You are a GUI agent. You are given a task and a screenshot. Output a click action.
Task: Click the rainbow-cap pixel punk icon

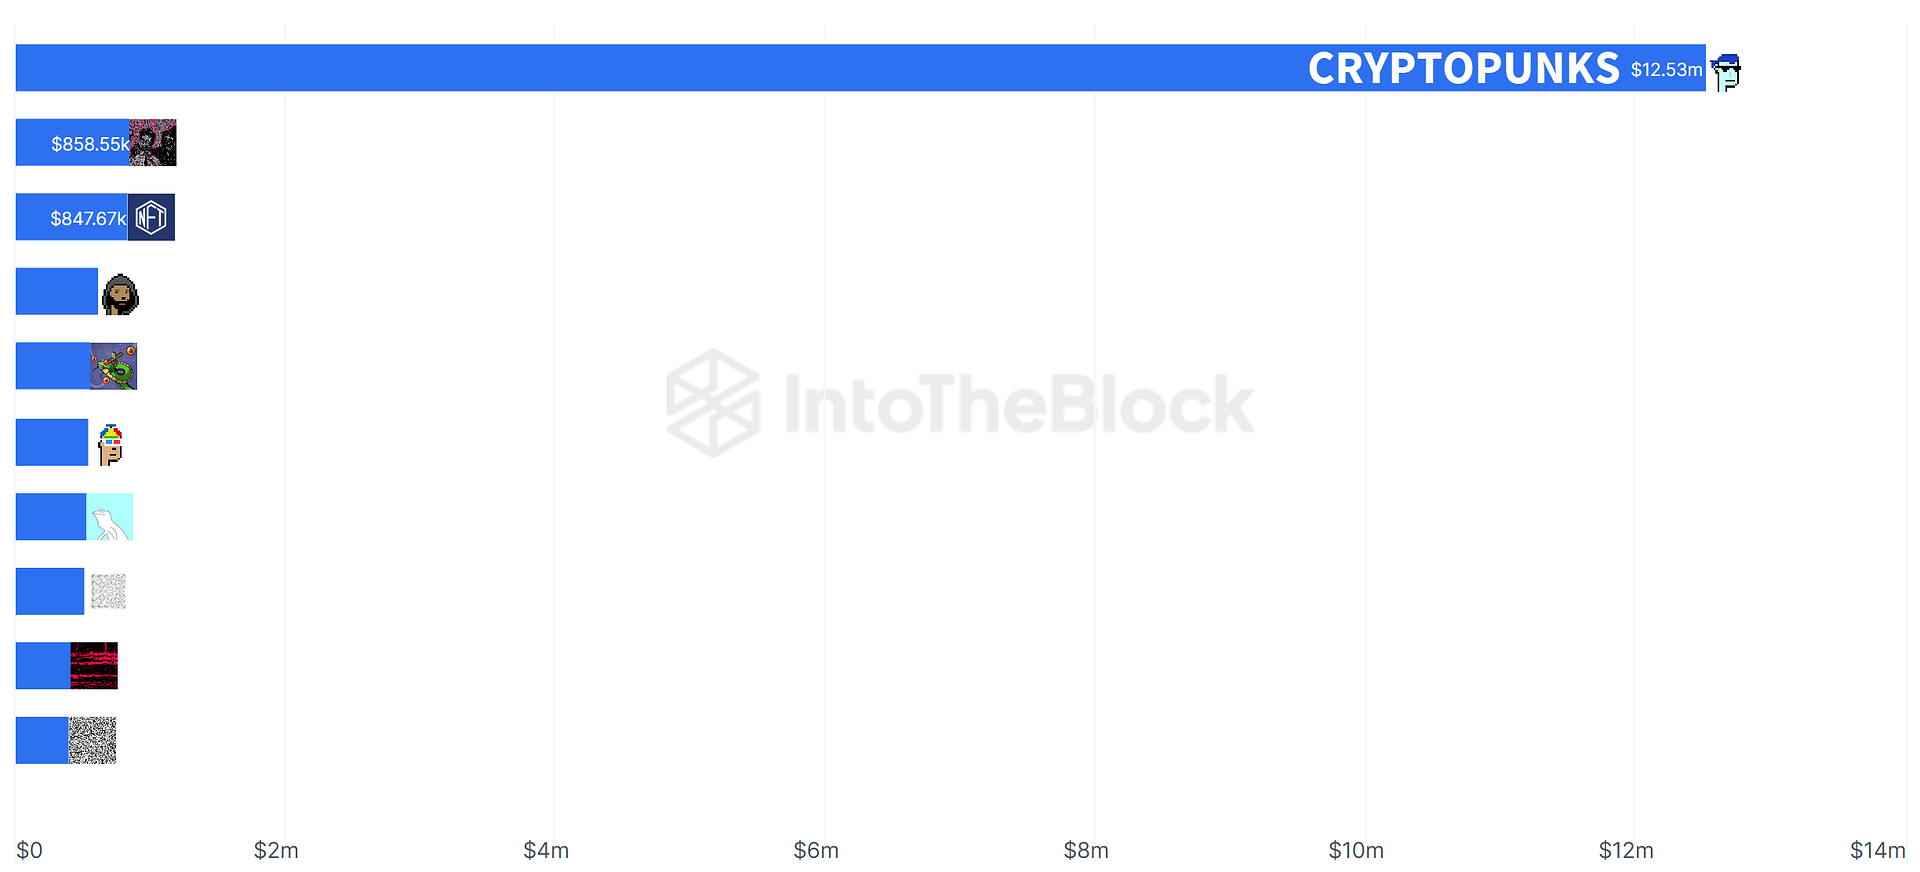coord(110,444)
